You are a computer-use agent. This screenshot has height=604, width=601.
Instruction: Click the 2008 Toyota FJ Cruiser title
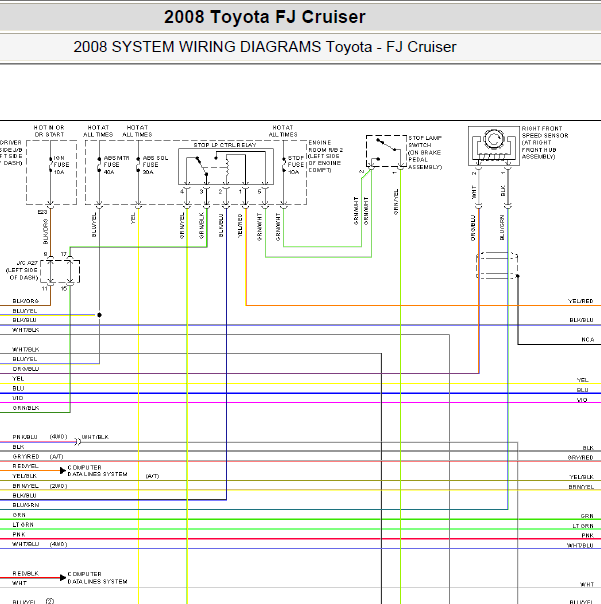click(x=265, y=17)
